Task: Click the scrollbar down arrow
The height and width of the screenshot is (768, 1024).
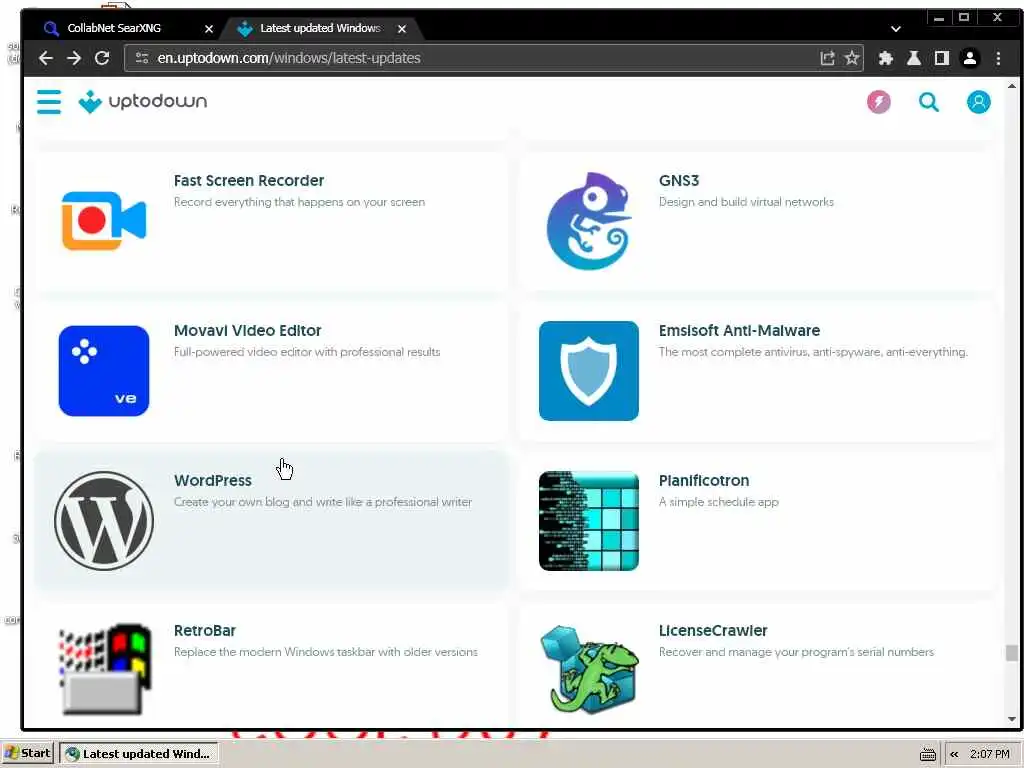Action: (x=1012, y=720)
